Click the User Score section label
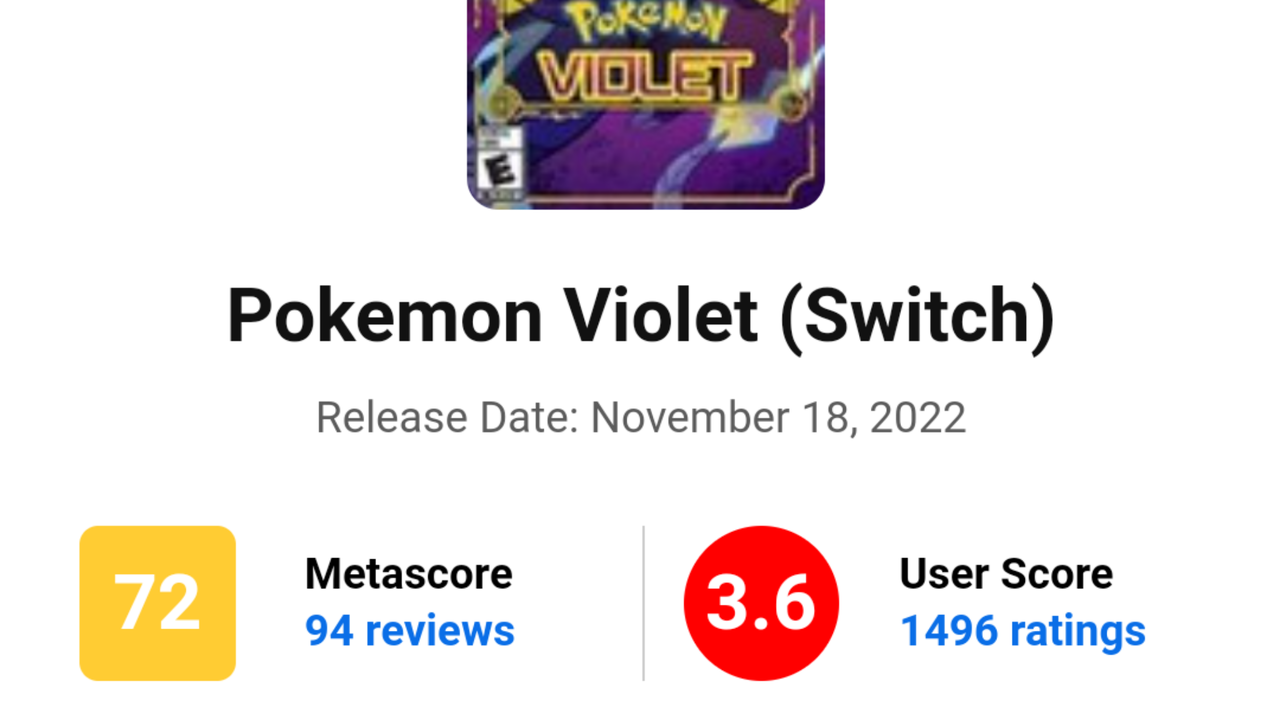This screenshot has height=720, width=1280. (1006, 574)
